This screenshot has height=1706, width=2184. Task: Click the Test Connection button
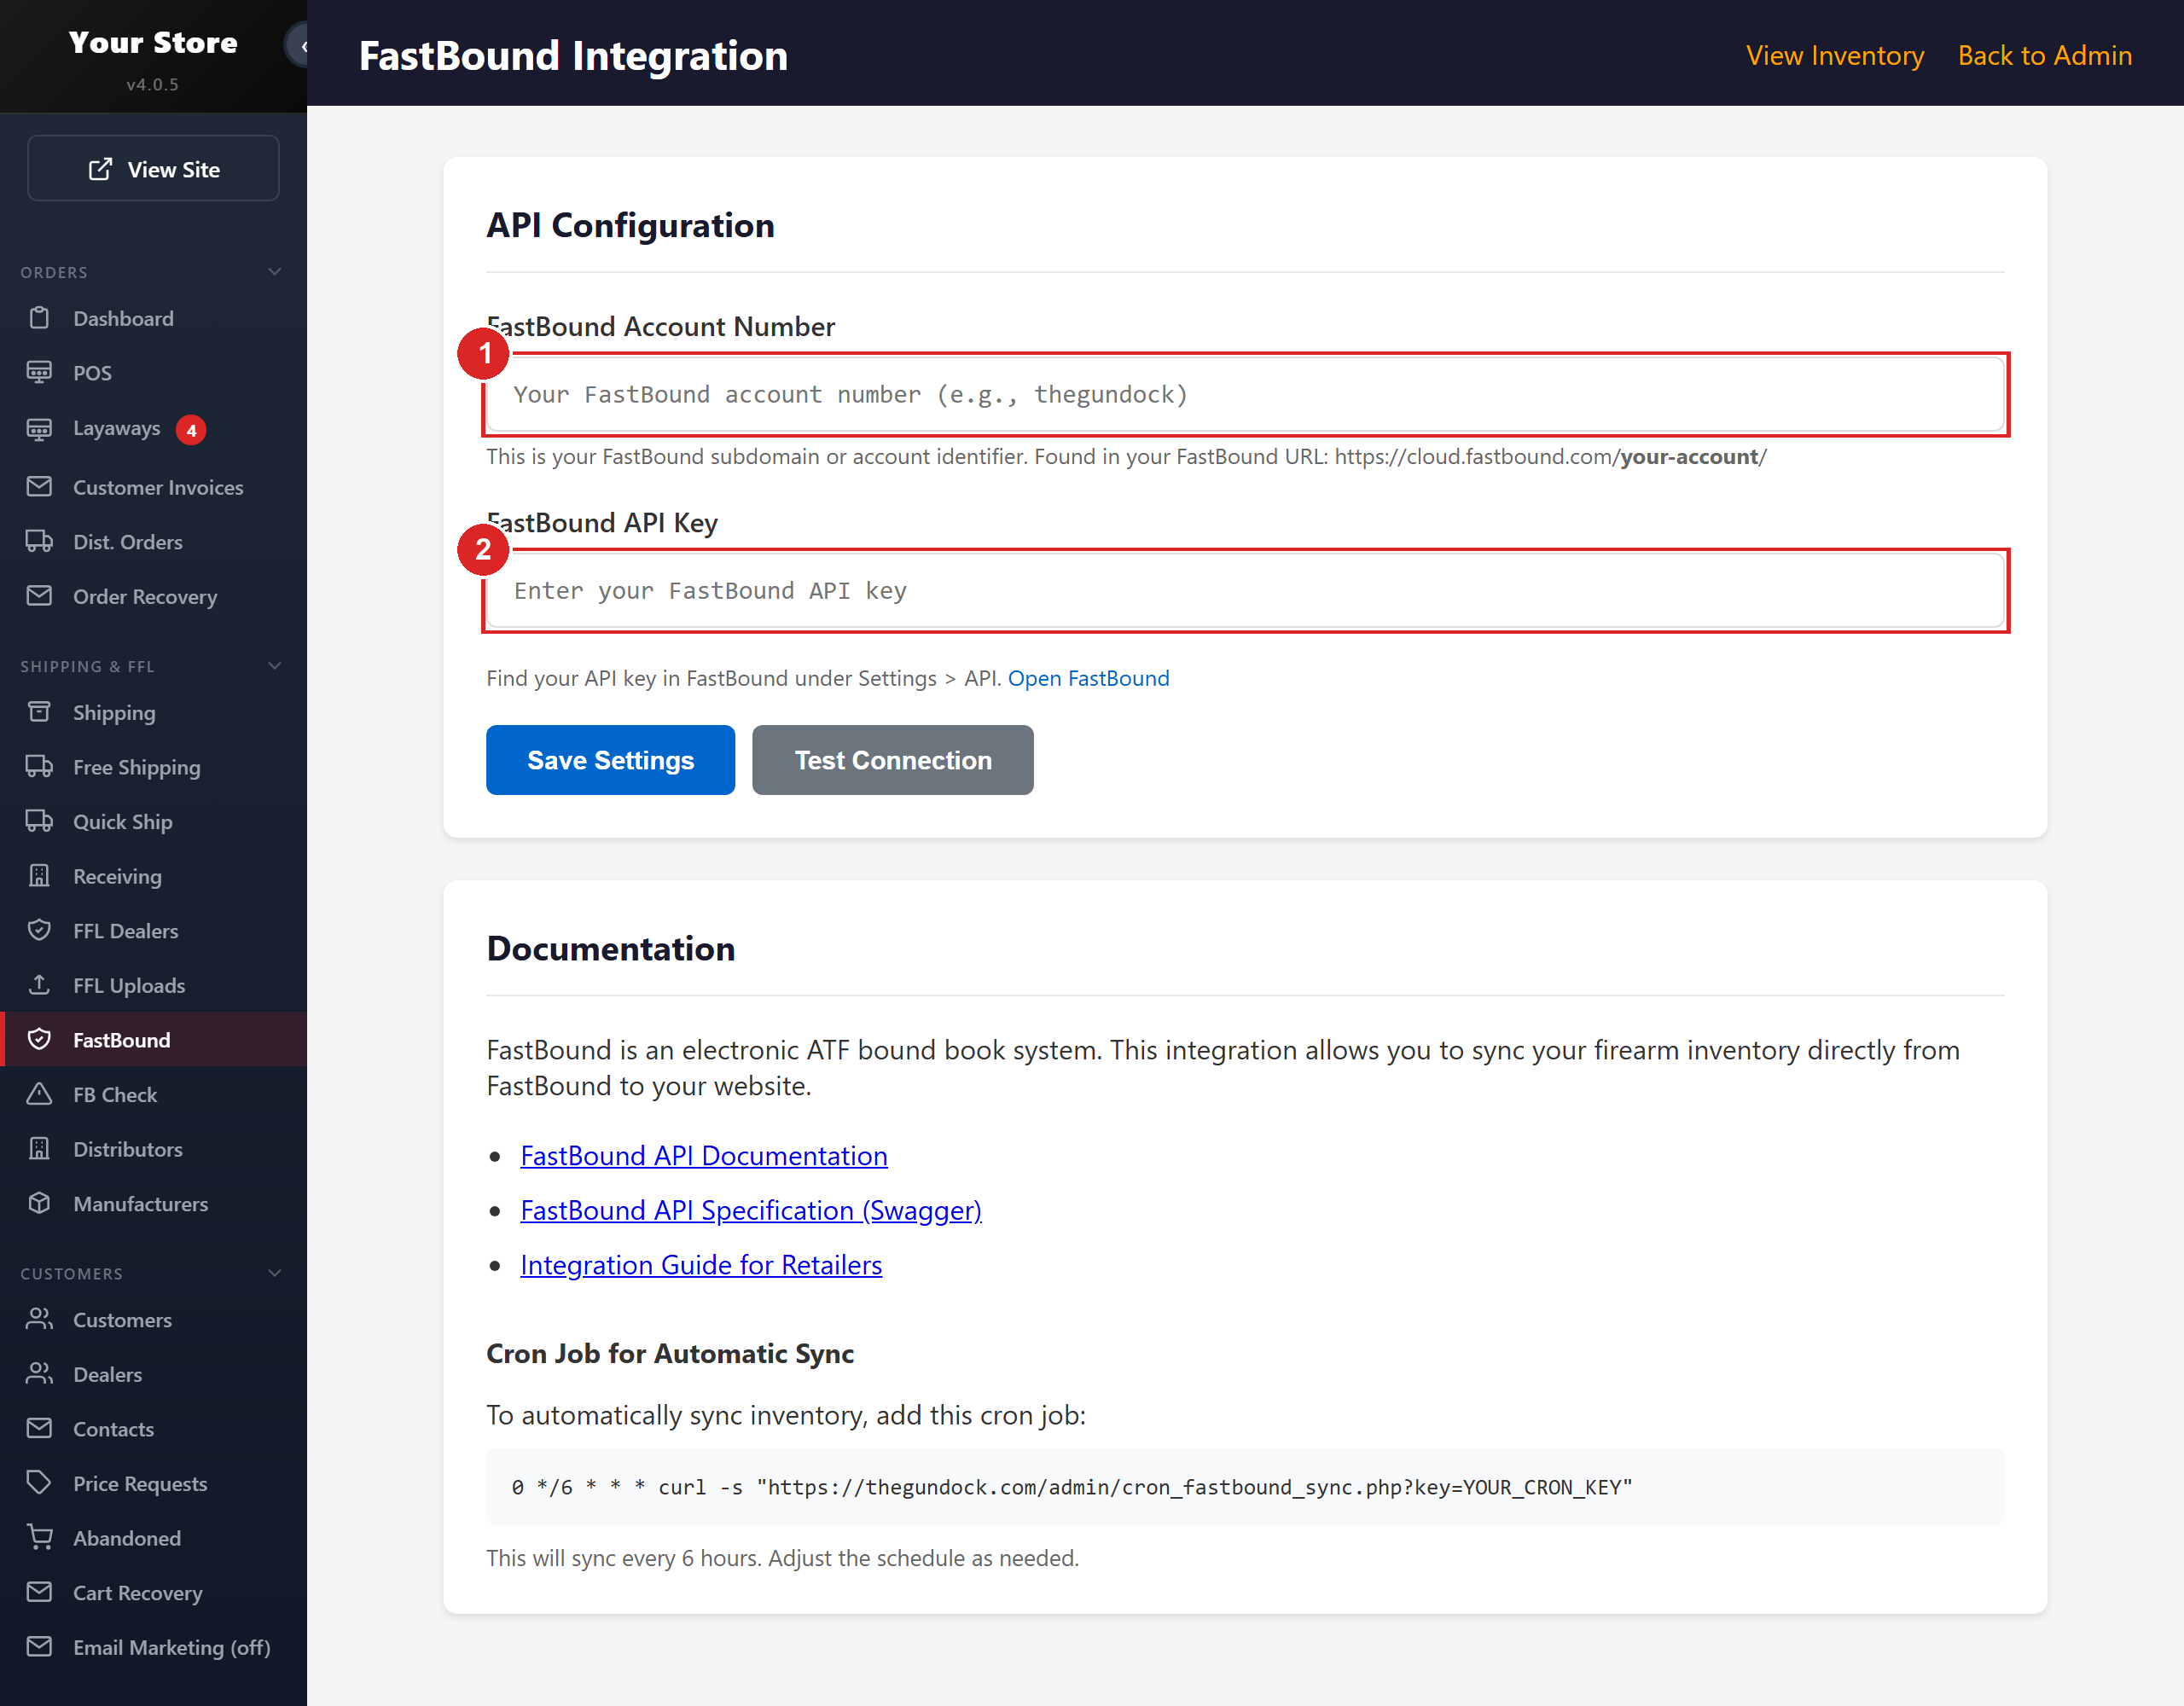coord(892,760)
